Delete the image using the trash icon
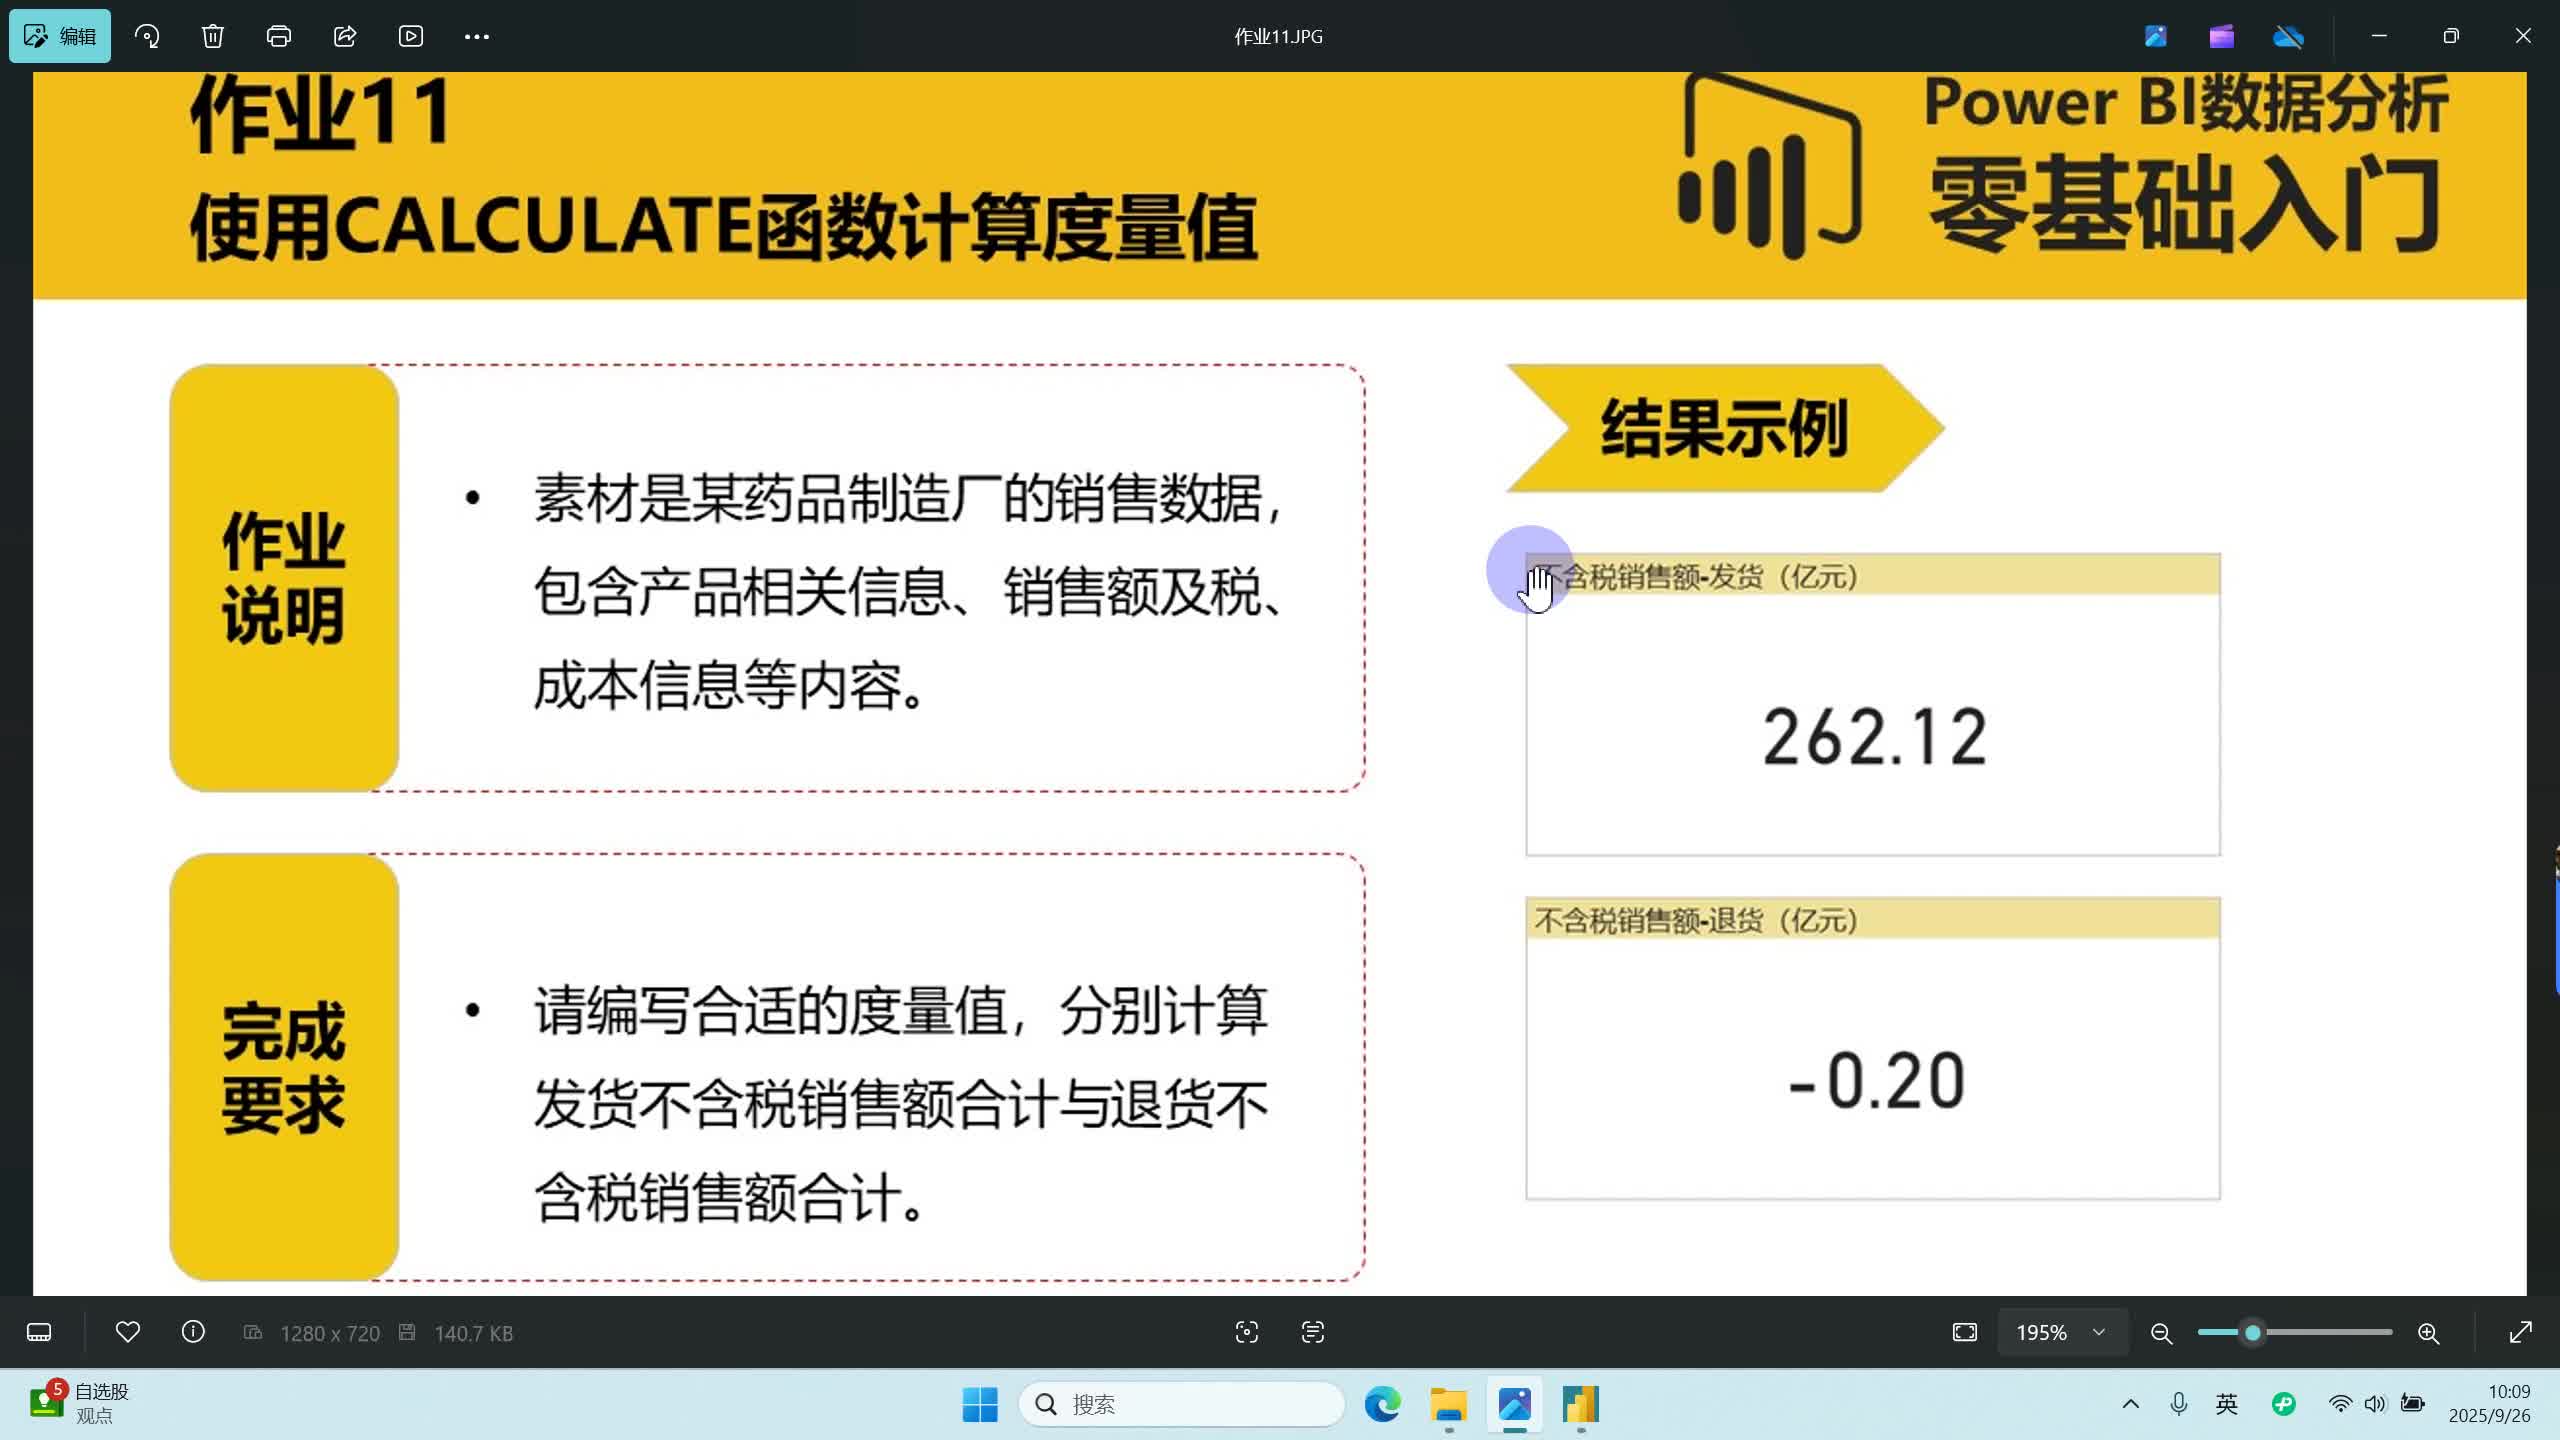Viewport: 2560px width, 1440px height. 212,36
